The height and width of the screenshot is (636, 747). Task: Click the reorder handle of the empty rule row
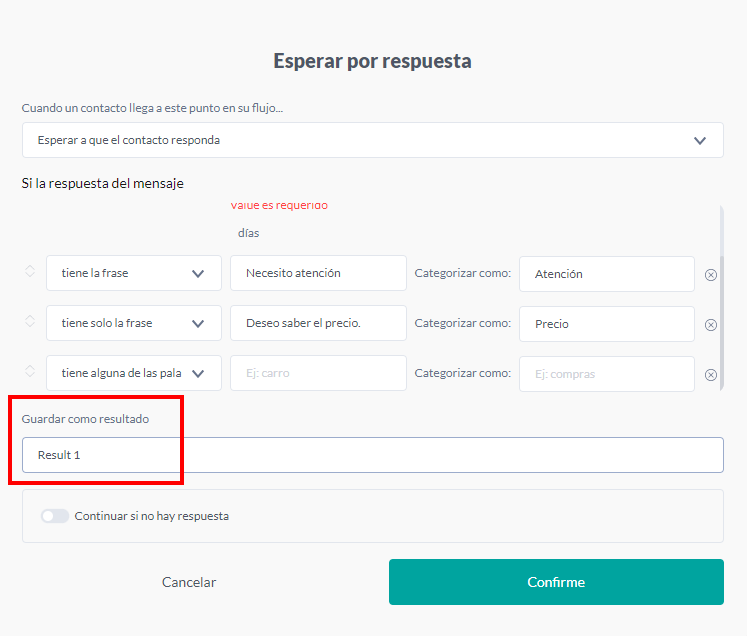[x=30, y=372]
